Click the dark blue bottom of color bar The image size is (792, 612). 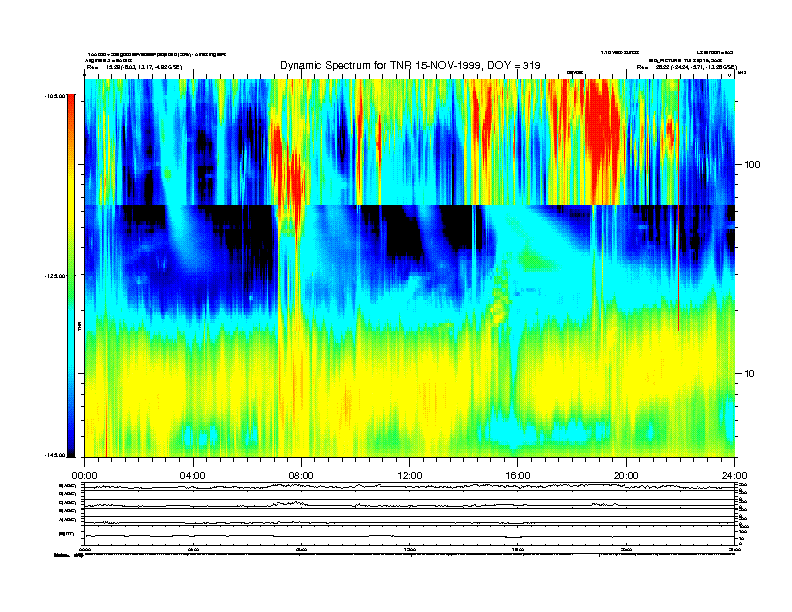point(71,444)
